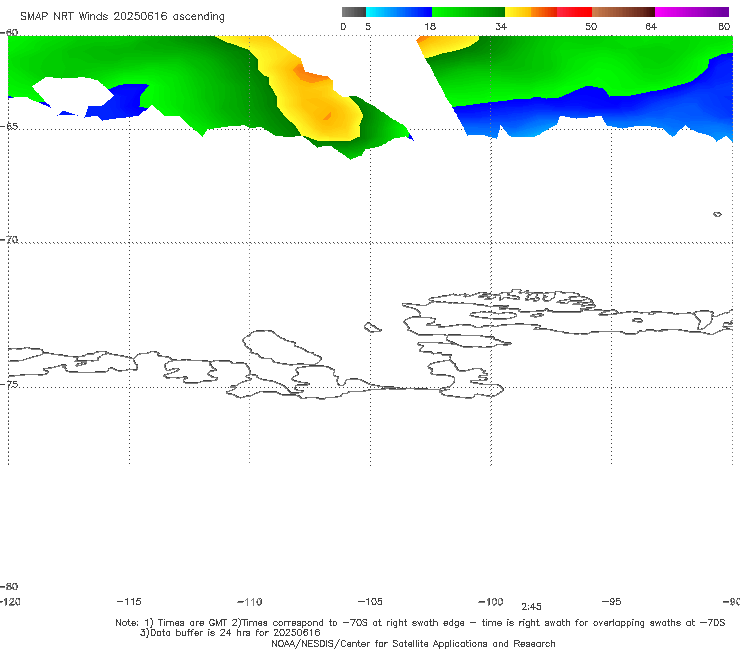Click the gray segment of the wind color bar
Viewport: 740px width, 650px height.
353,12
